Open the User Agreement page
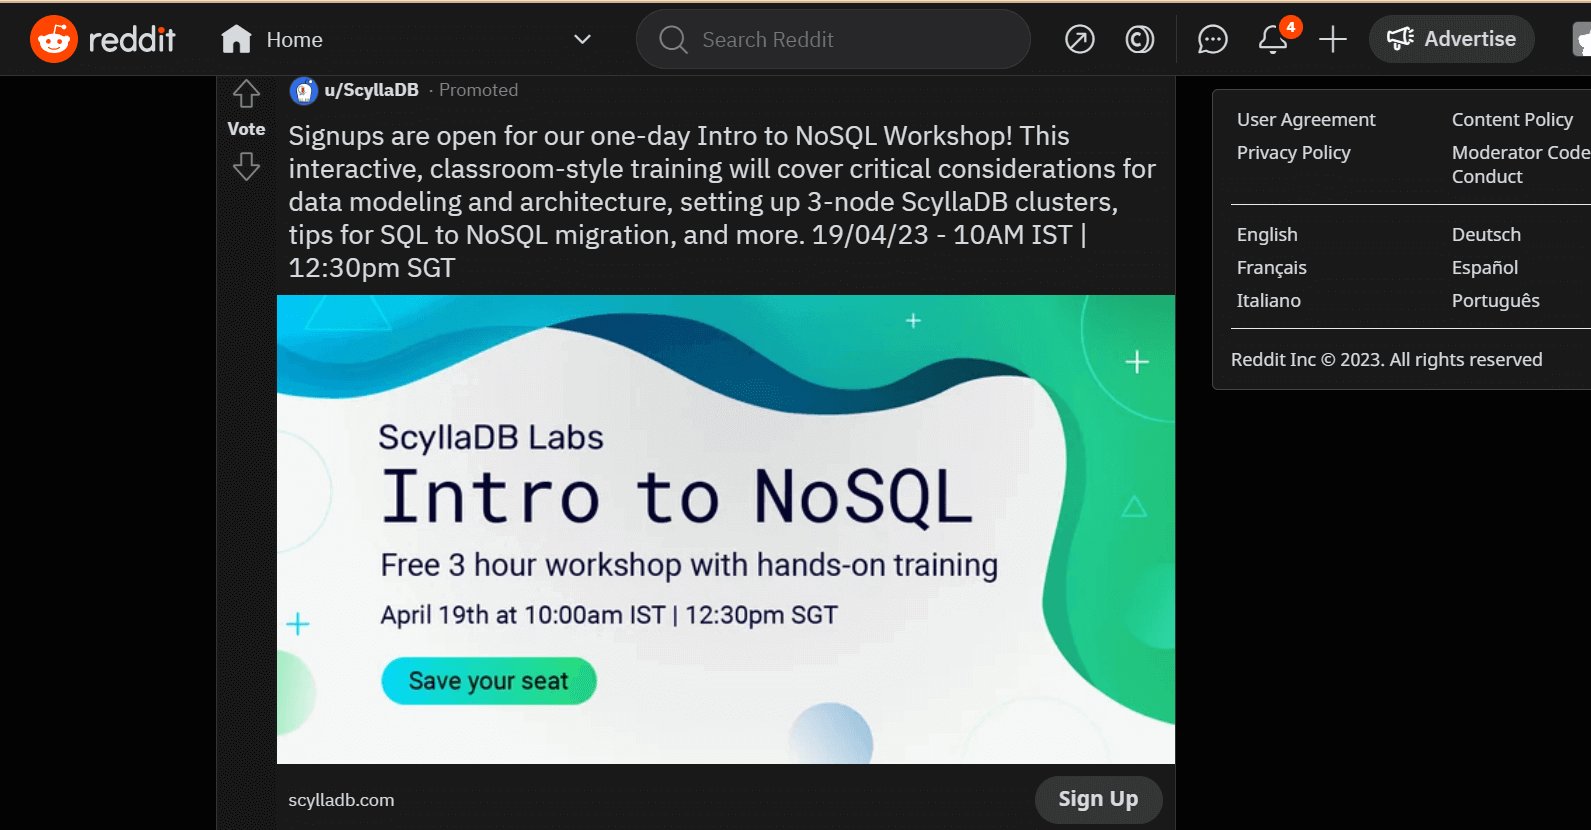 pyautogui.click(x=1306, y=119)
